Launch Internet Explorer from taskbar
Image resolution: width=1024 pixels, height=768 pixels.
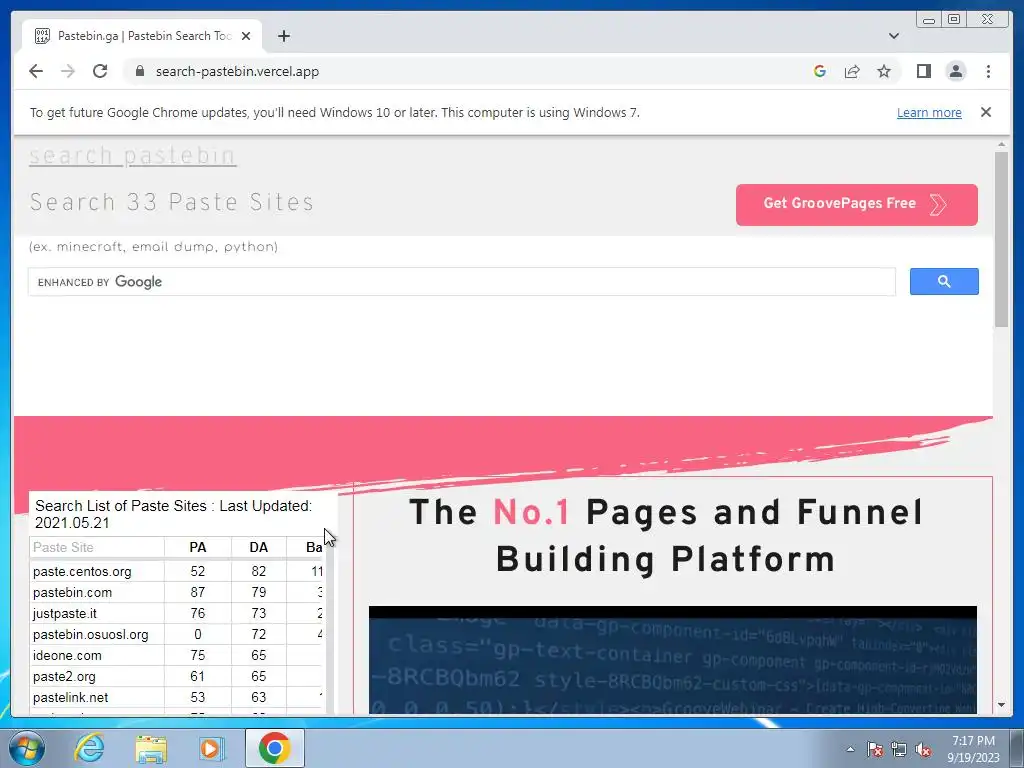click(89, 748)
